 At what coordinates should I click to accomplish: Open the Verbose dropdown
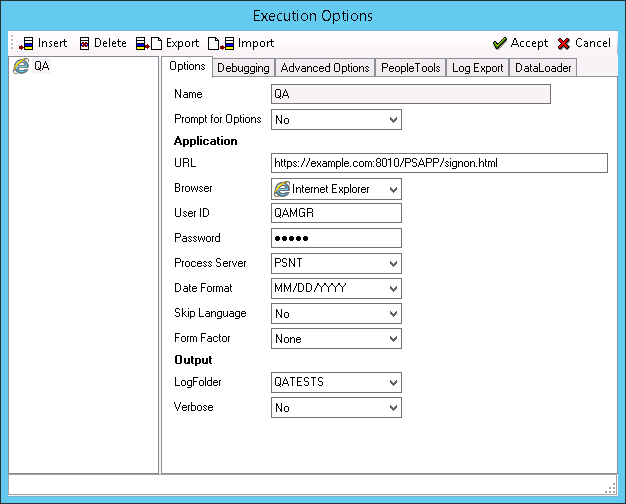[393, 408]
